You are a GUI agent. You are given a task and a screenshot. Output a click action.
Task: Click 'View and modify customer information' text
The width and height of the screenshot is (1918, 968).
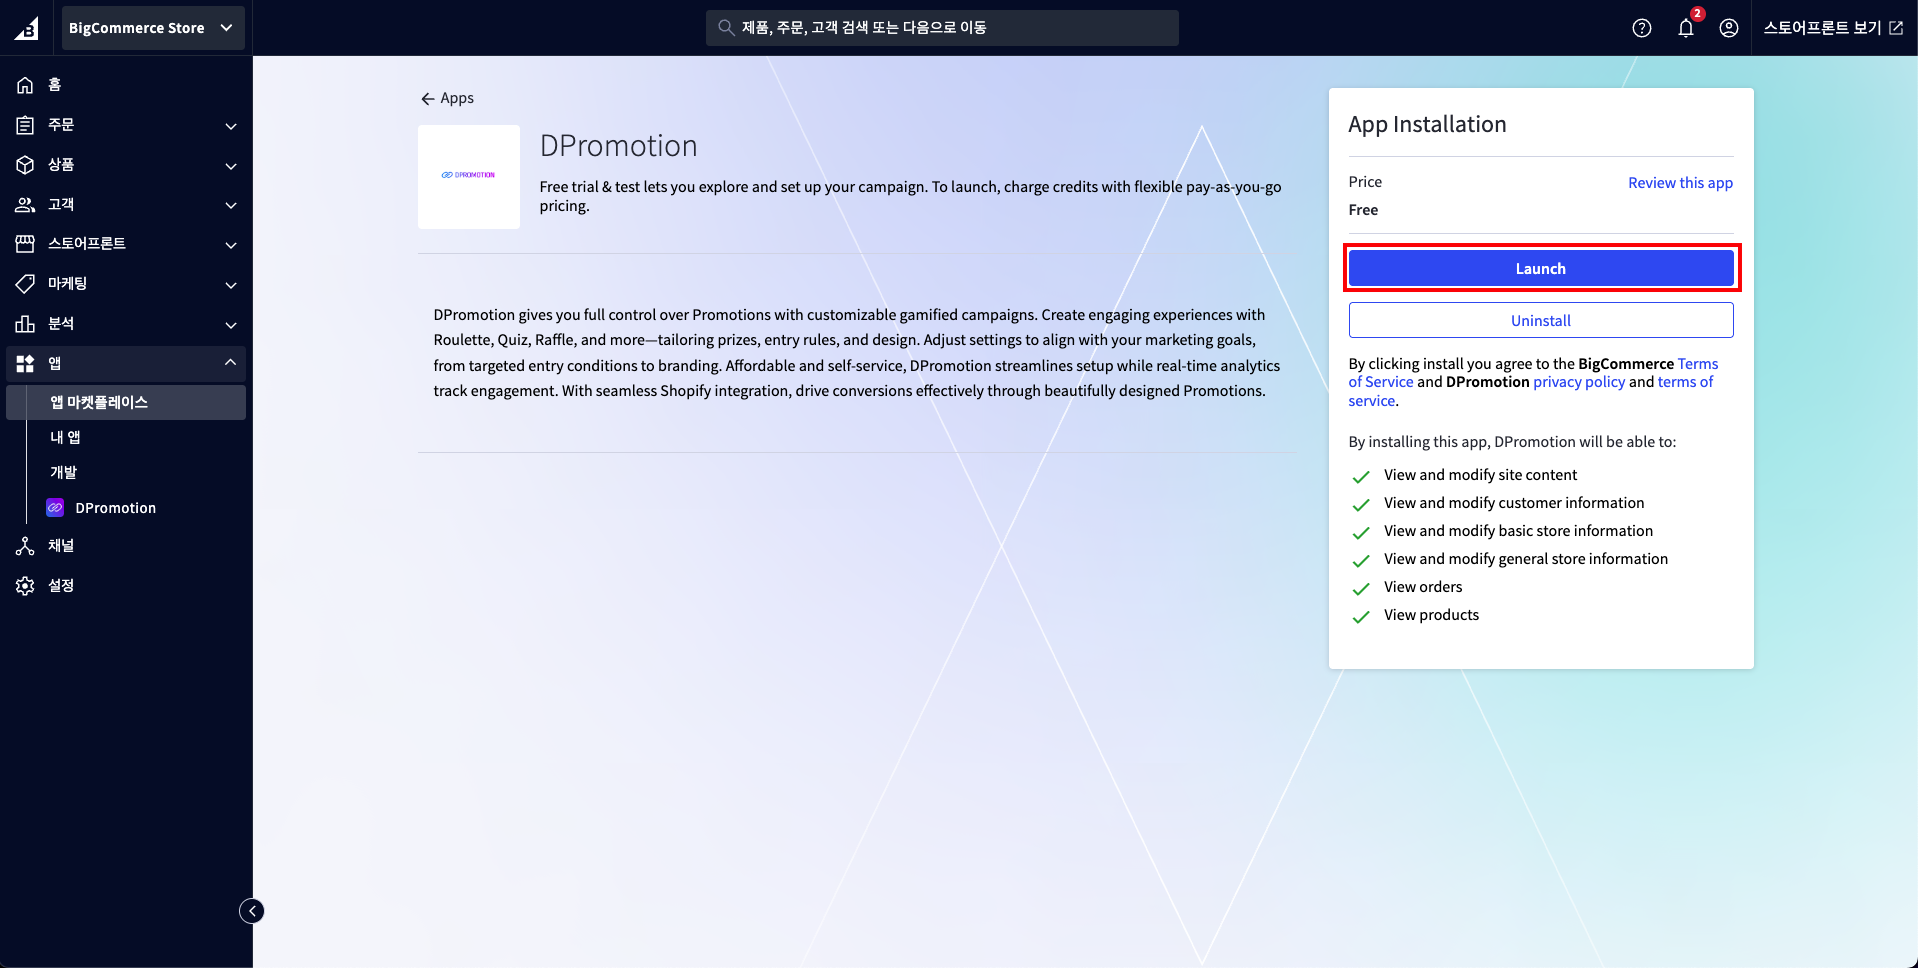[x=1514, y=503]
